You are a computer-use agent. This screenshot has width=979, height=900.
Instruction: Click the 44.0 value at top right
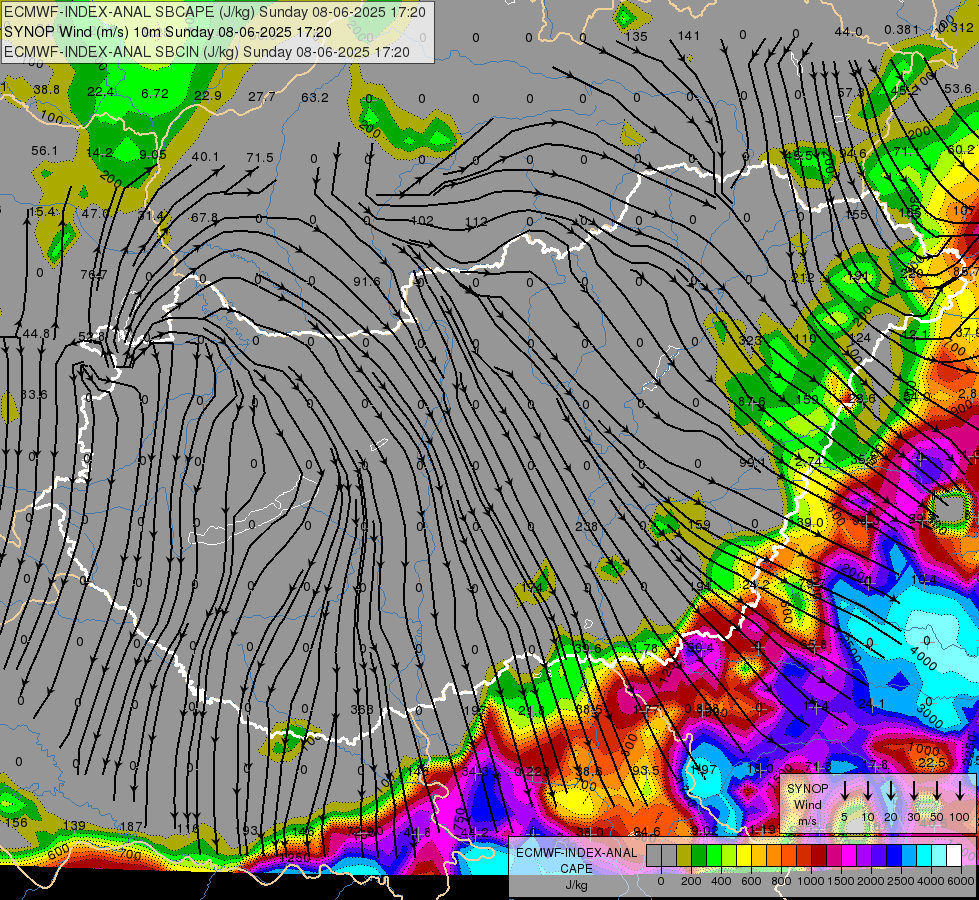coord(849,32)
